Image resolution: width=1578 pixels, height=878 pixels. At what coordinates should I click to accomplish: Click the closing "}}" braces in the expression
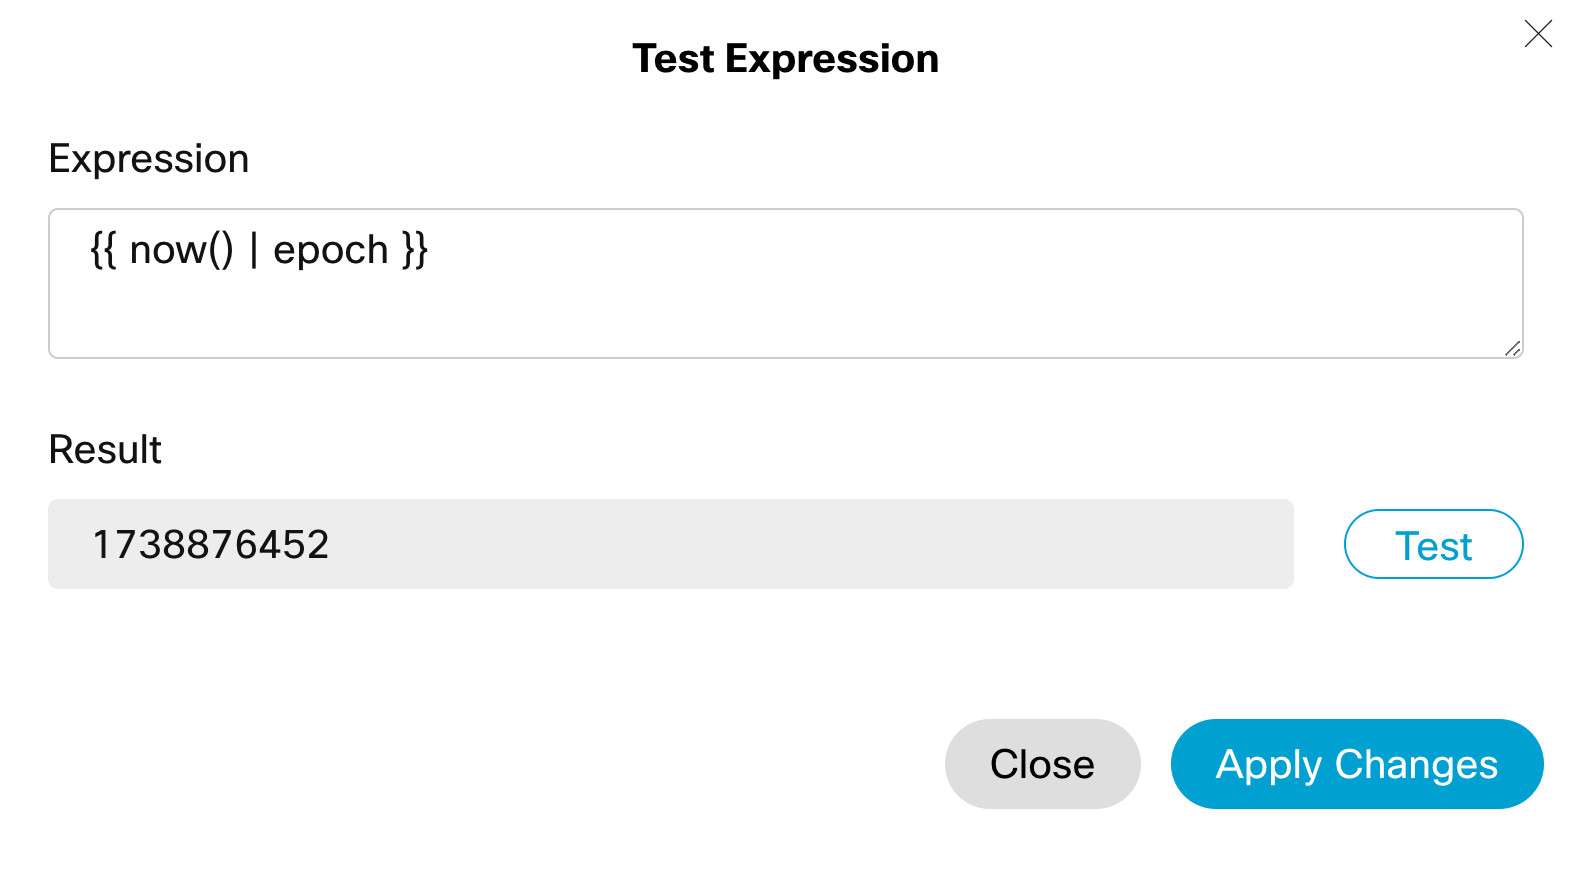click(x=415, y=250)
